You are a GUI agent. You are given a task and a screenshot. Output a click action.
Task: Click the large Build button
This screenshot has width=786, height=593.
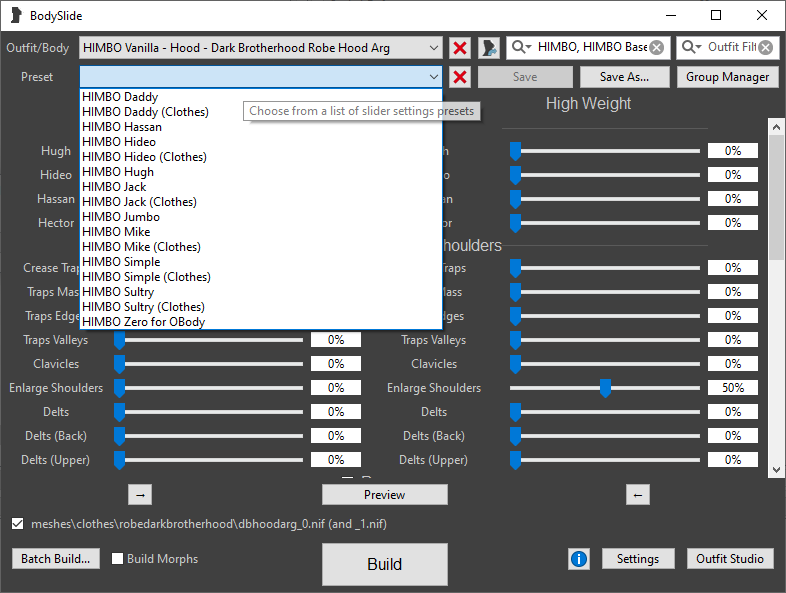click(x=384, y=564)
